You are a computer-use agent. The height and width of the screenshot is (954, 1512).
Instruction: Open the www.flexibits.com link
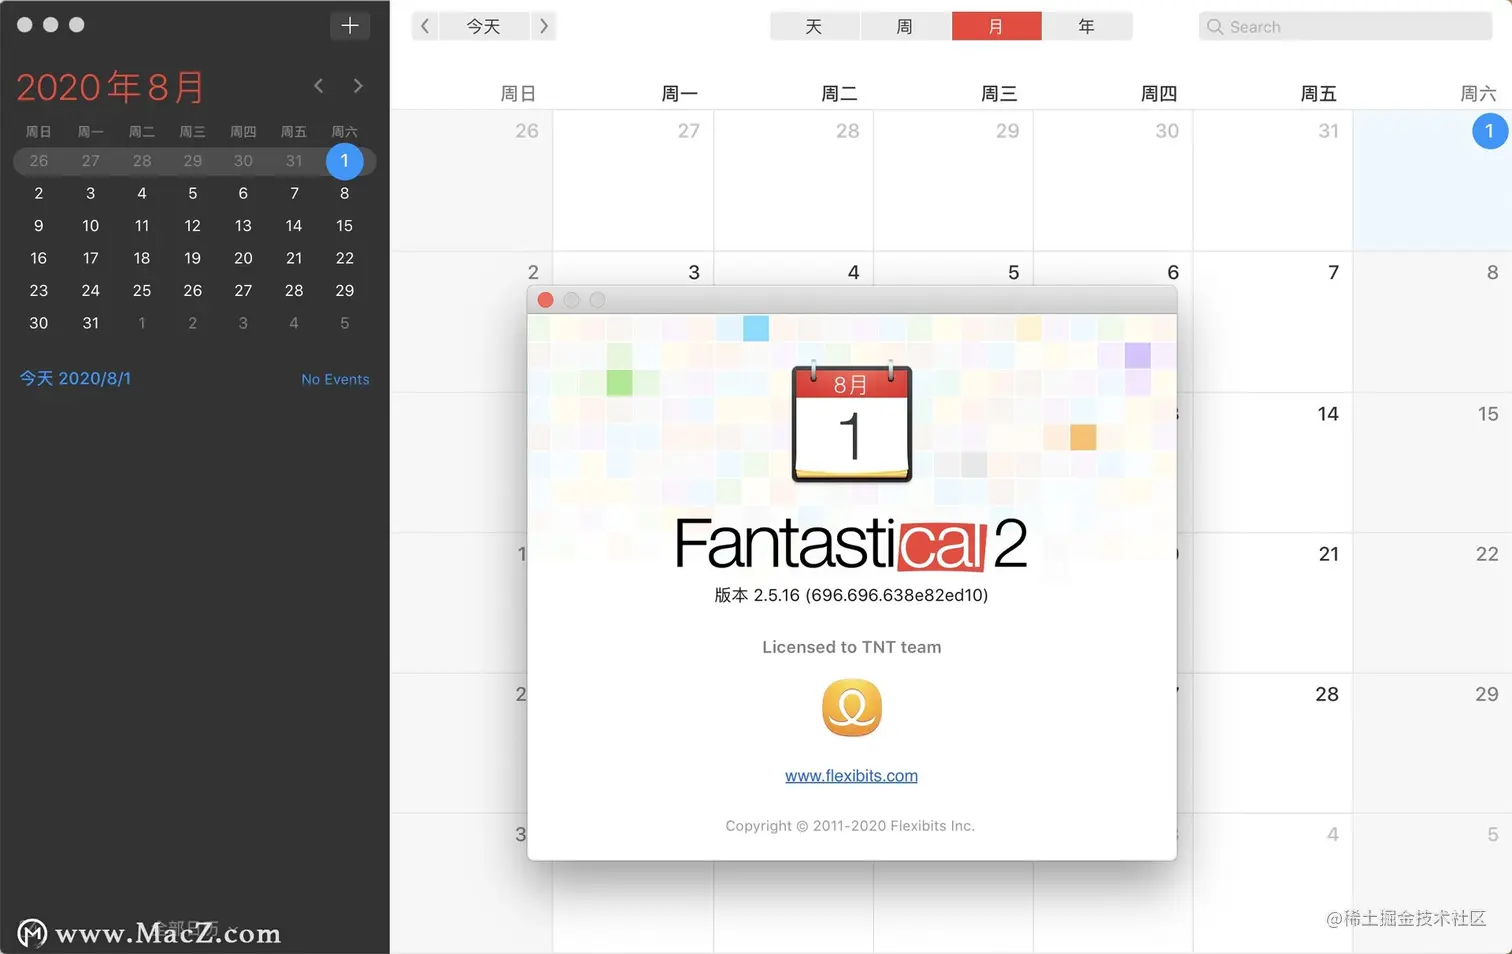(851, 776)
